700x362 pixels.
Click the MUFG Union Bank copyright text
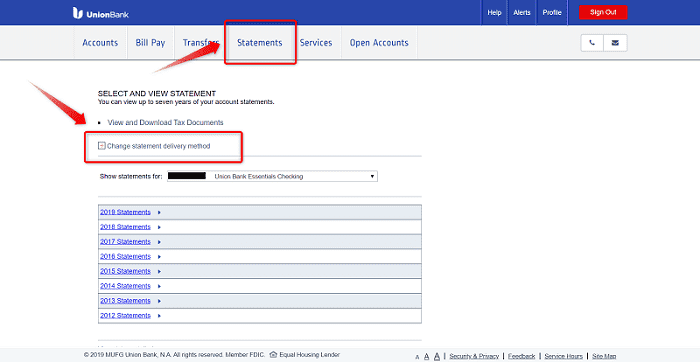pos(174,355)
